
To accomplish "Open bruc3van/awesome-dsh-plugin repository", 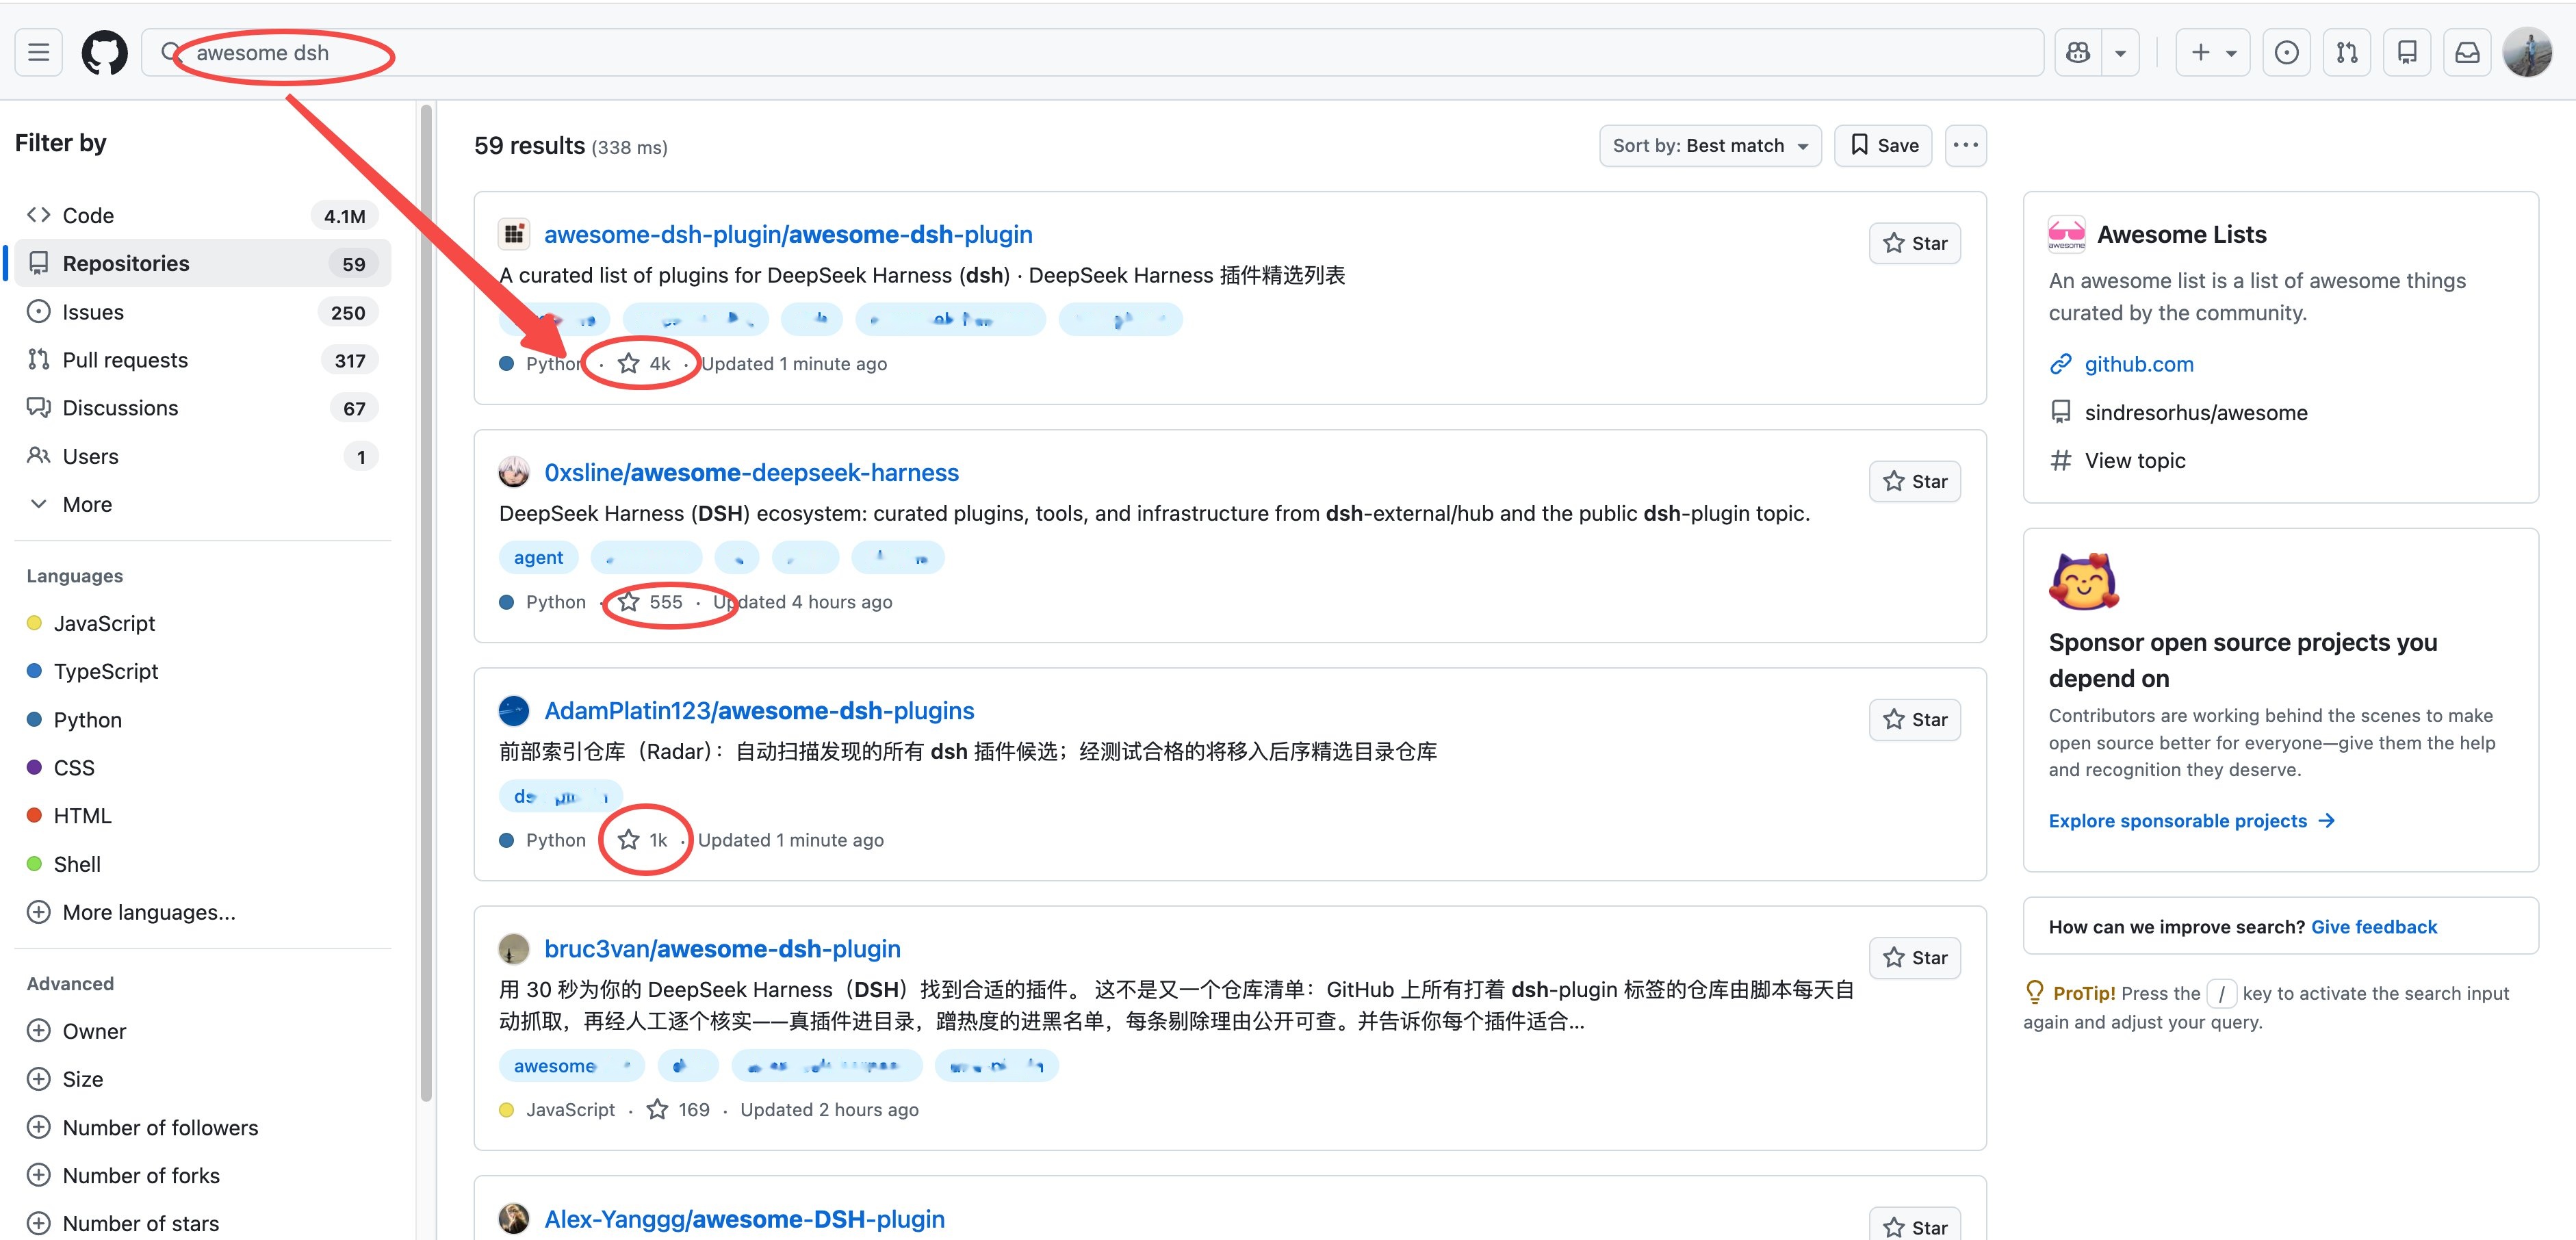I will (x=722, y=948).
